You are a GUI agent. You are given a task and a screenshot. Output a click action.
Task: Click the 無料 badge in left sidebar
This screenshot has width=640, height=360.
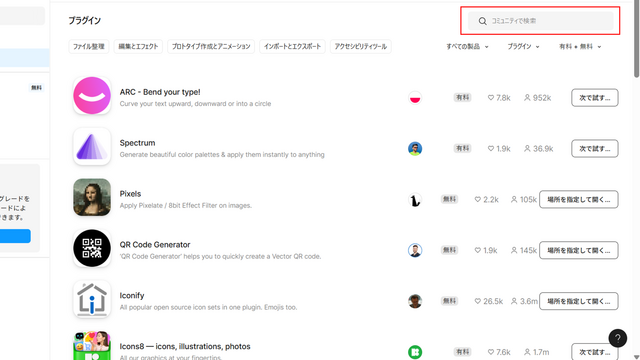(36, 87)
